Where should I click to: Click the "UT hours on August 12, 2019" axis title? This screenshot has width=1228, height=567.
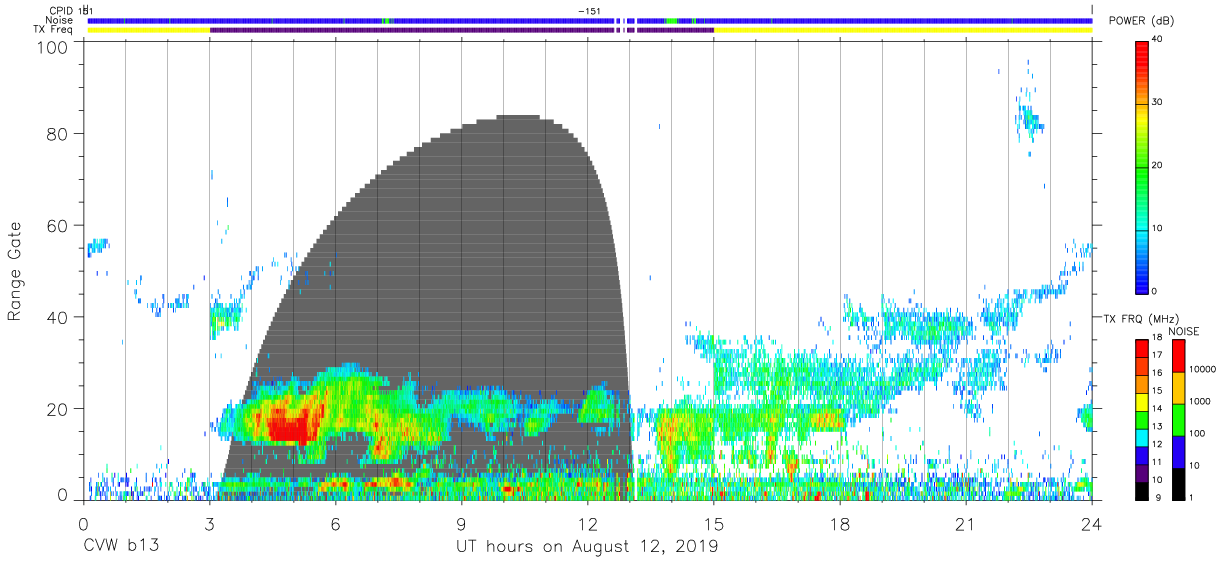click(x=587, y=547)
